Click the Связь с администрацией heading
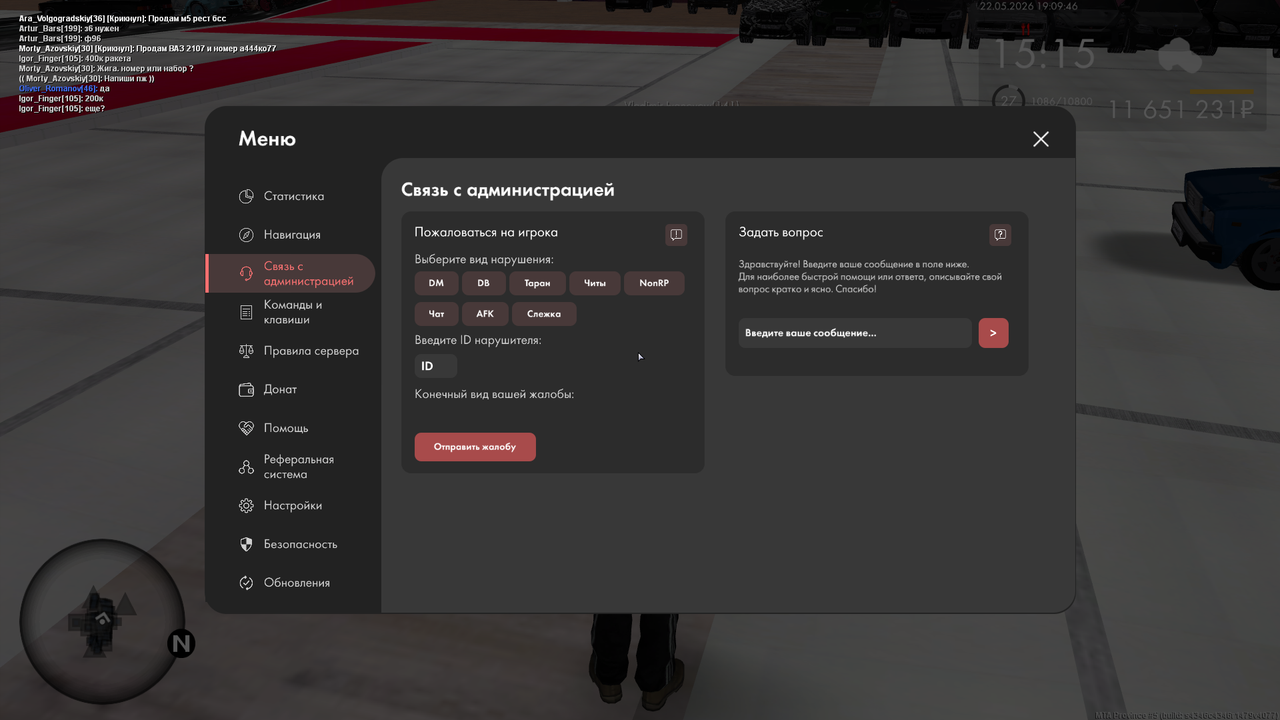This screenshot has width=1280, height=720. (x=508, y=190)
